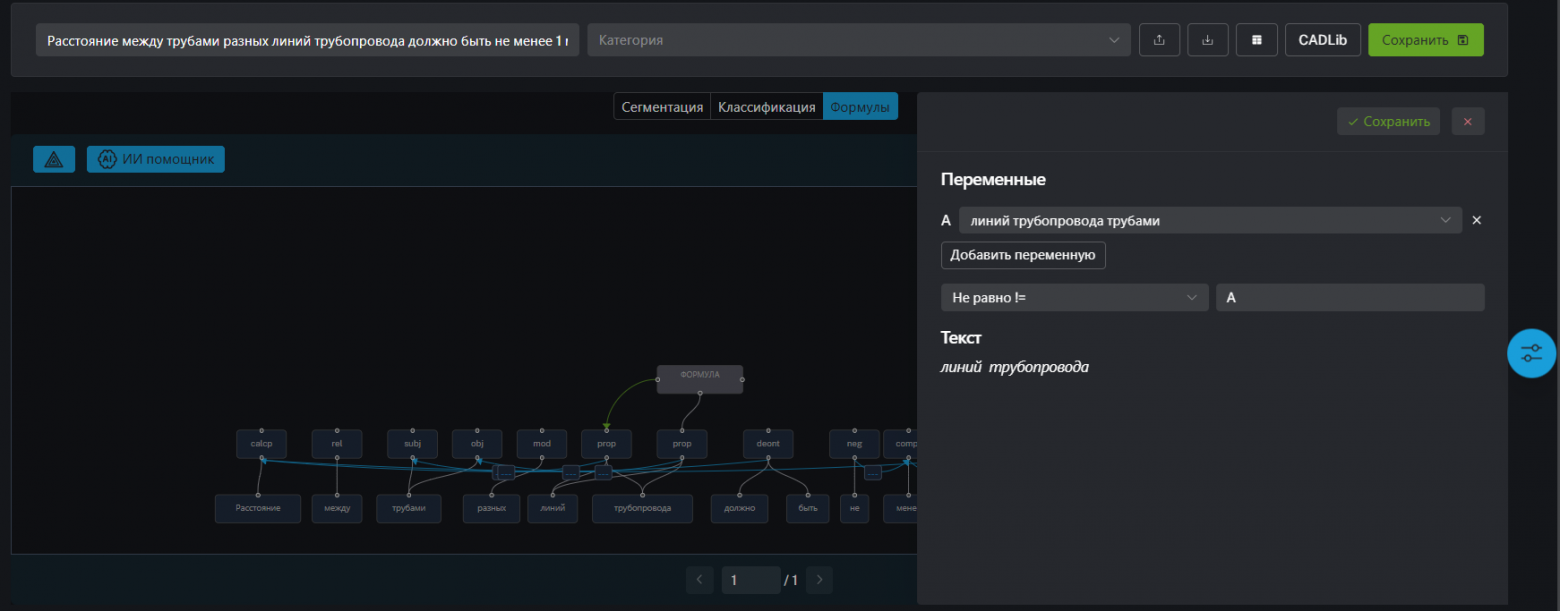The height and width of the screenshot is (611, 1560).
Task: Open the floating settings sliders button
Action: coord(1532,353)
